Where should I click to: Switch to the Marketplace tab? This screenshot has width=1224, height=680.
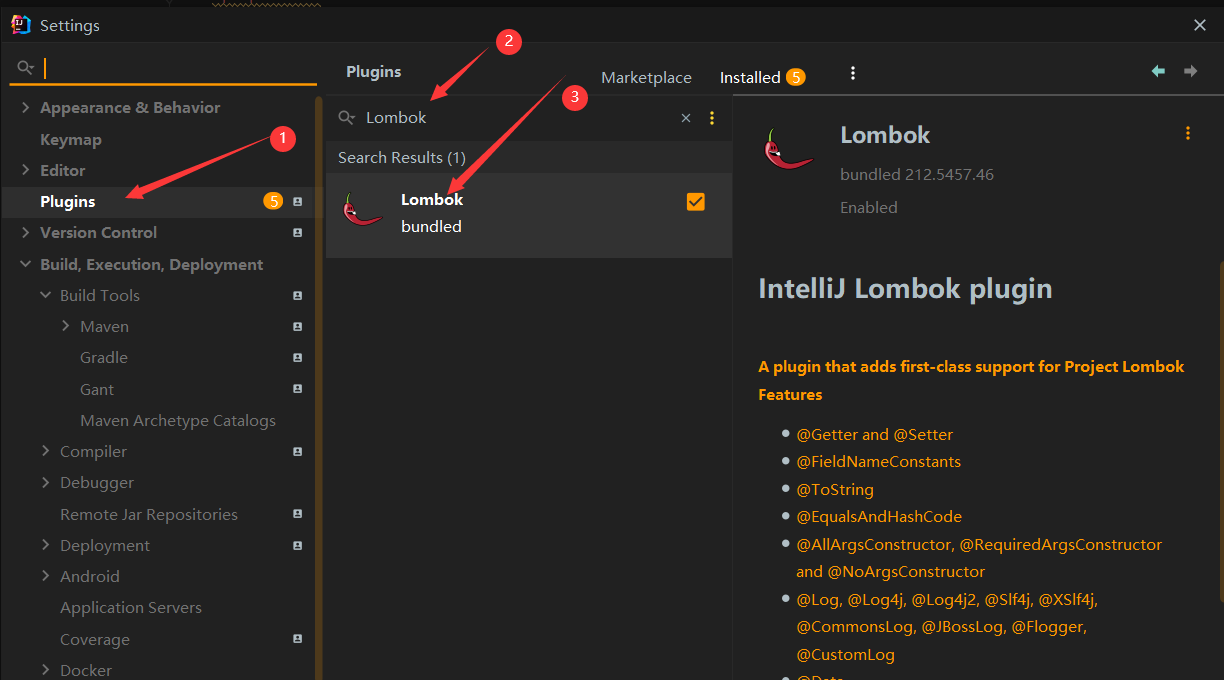tap(646, 78)
